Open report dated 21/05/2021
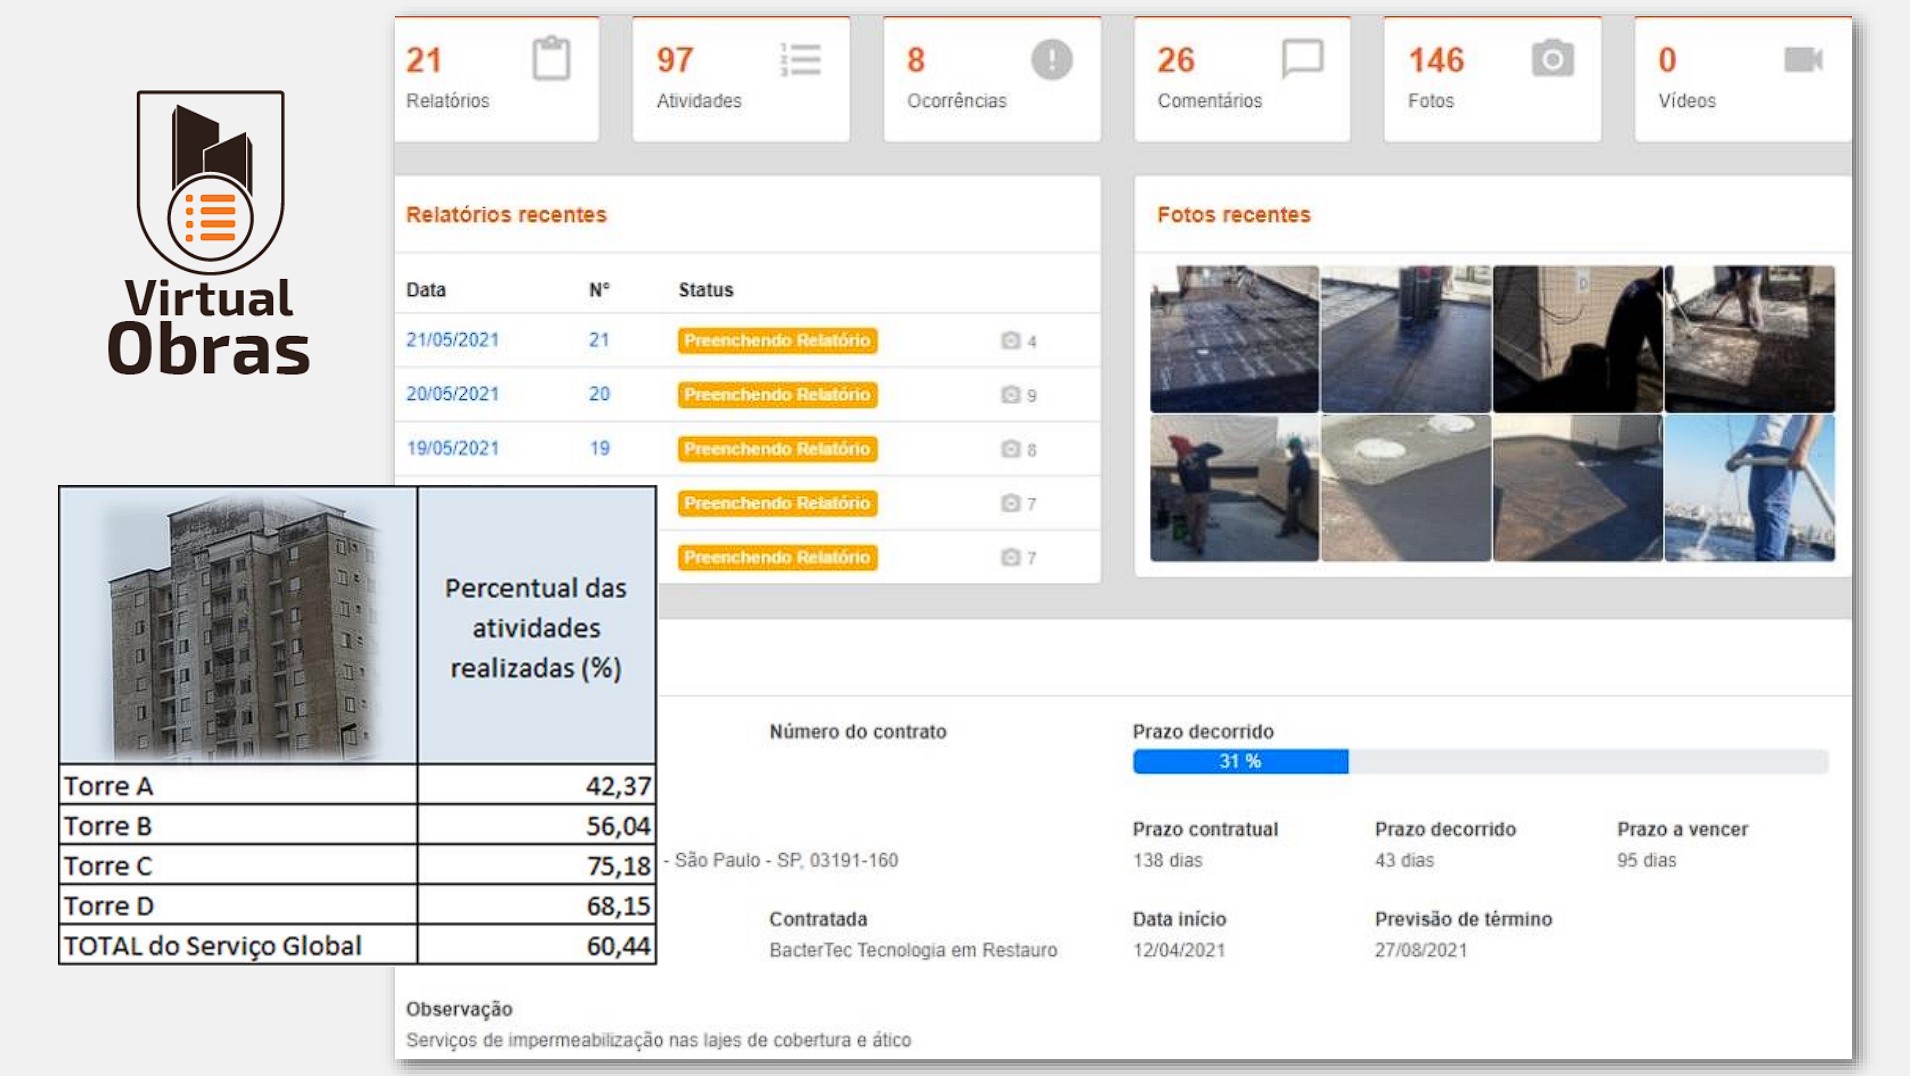Image resolution: width=1910 pixels, height=1076 pixels. [x=452, y=340]
